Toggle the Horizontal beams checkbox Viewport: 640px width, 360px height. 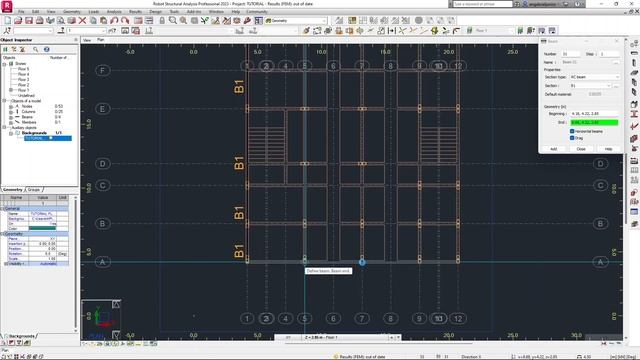572,131
